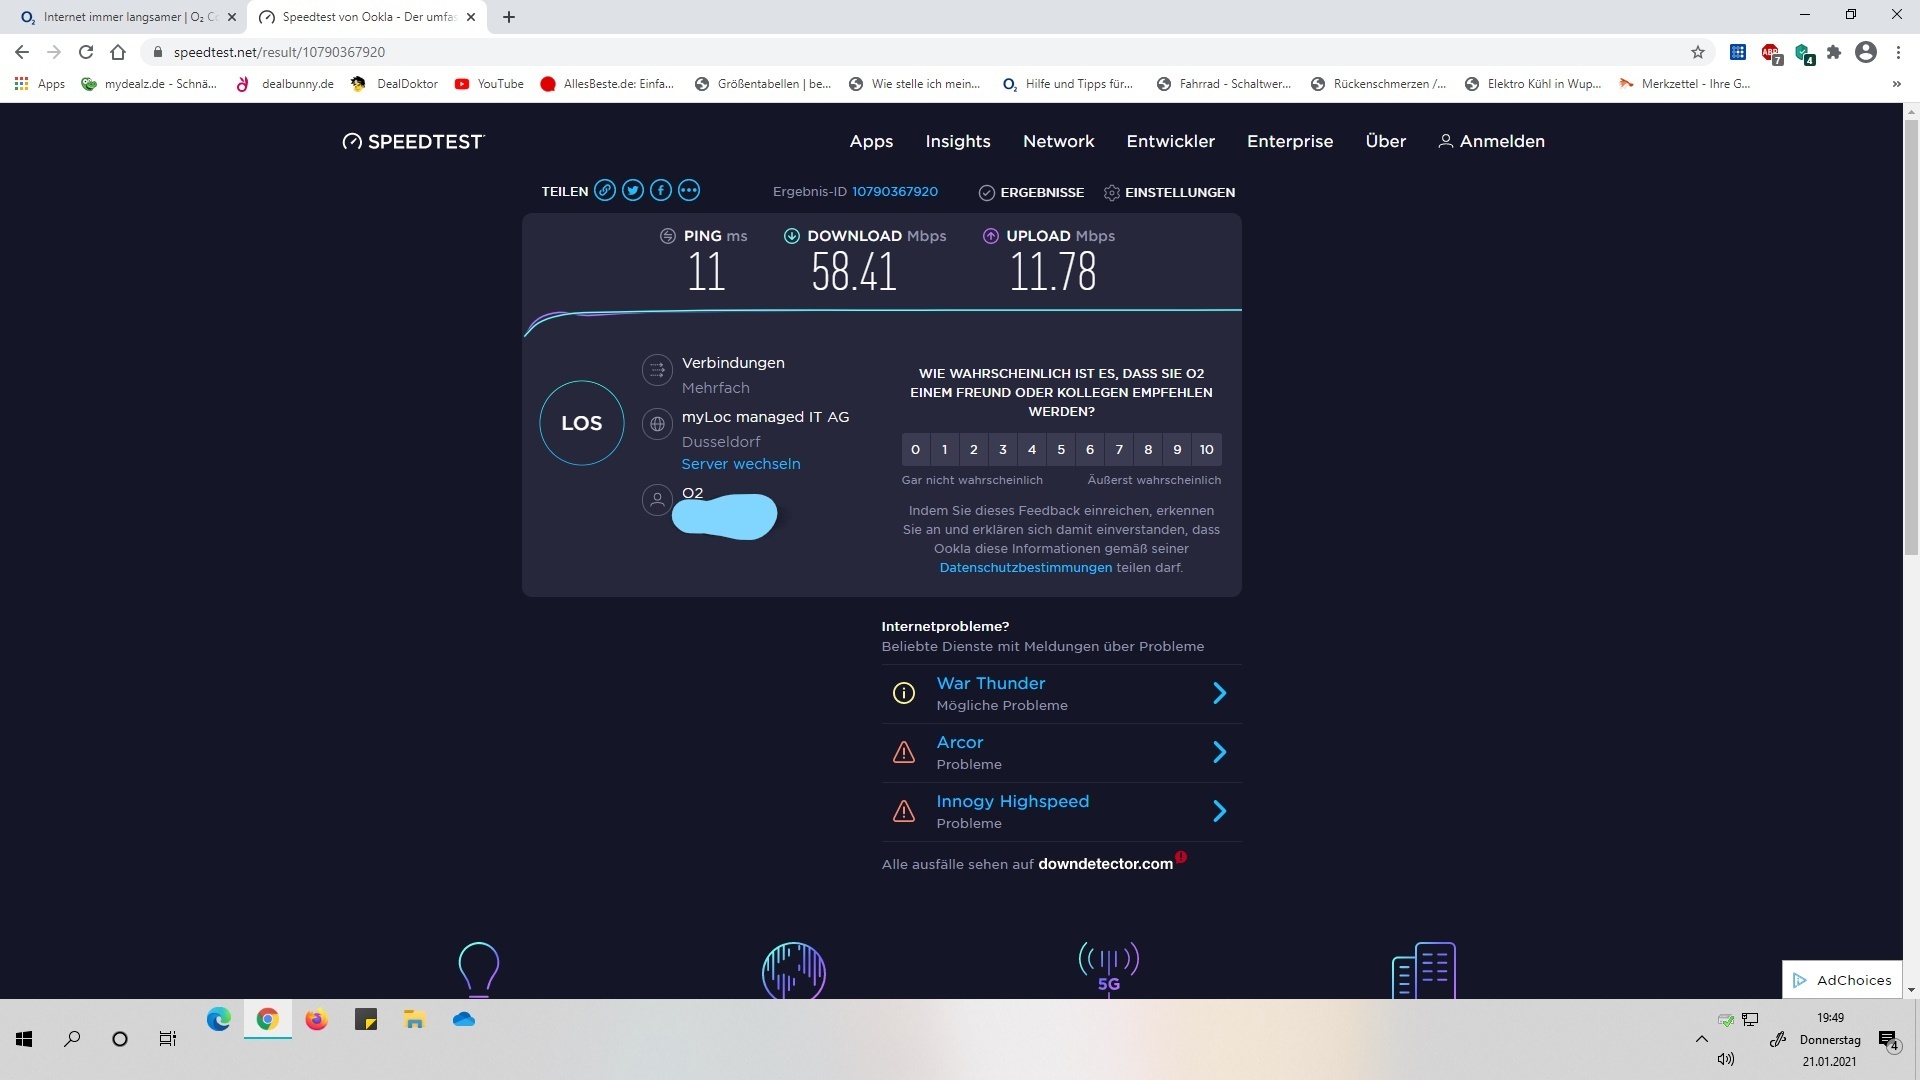Rate recommendation with 8
Viewport: 1920px width, 1080px height.
1148,450
